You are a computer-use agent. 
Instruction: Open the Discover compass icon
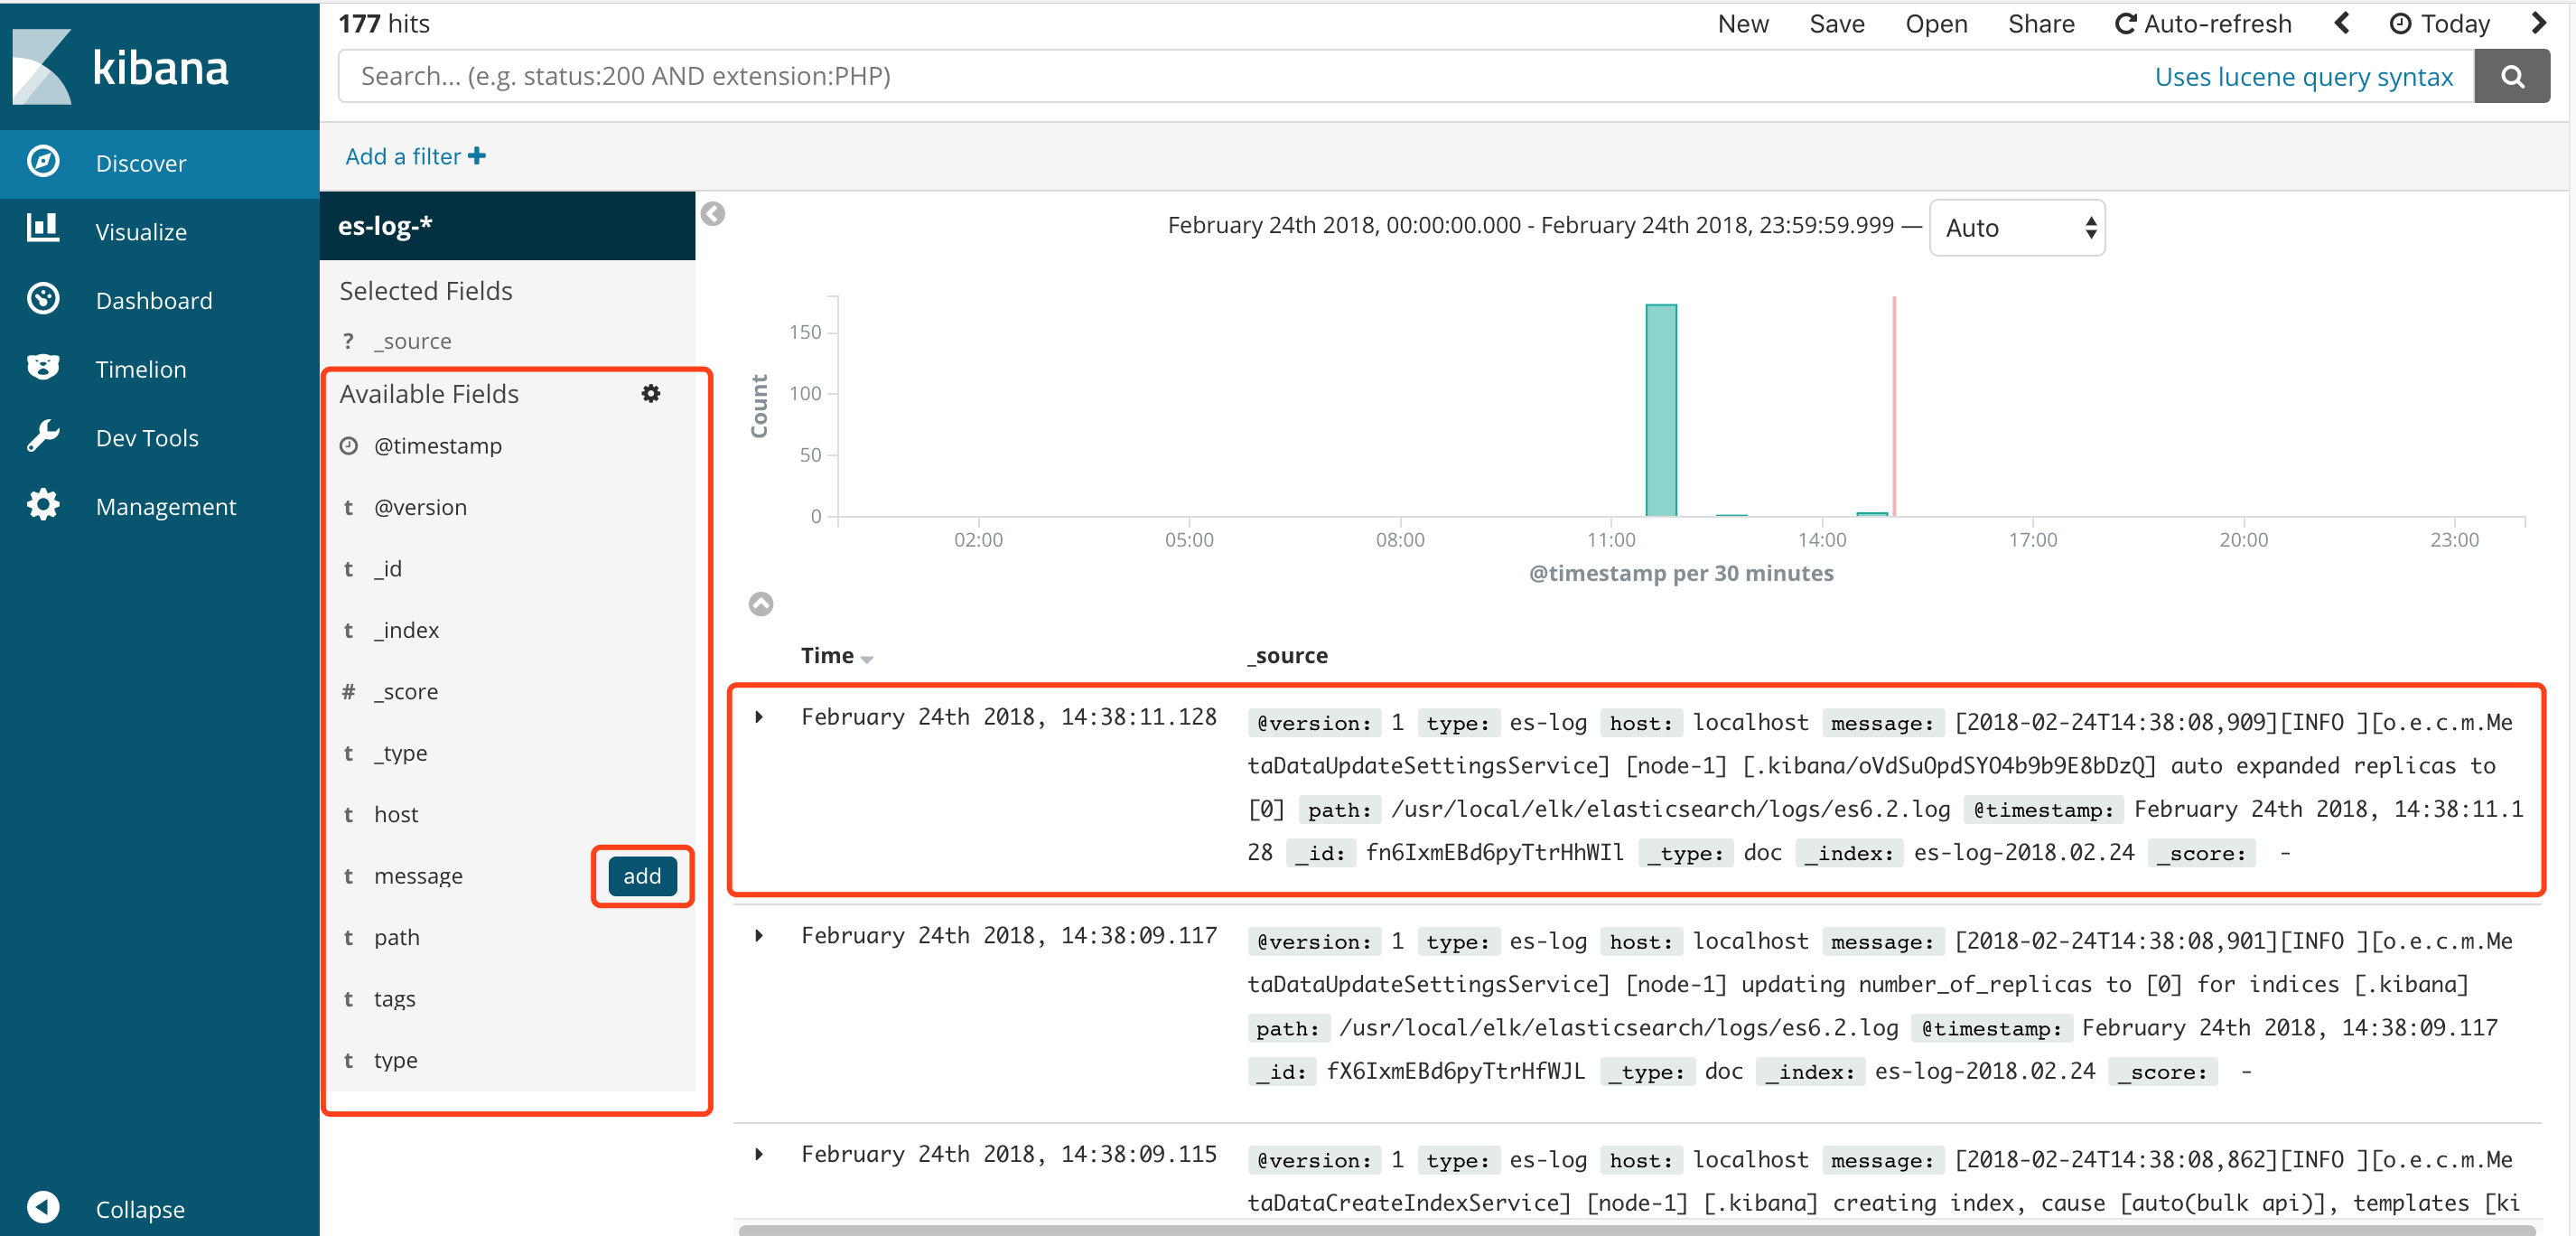pyautogui.click(x=43, y=162)
